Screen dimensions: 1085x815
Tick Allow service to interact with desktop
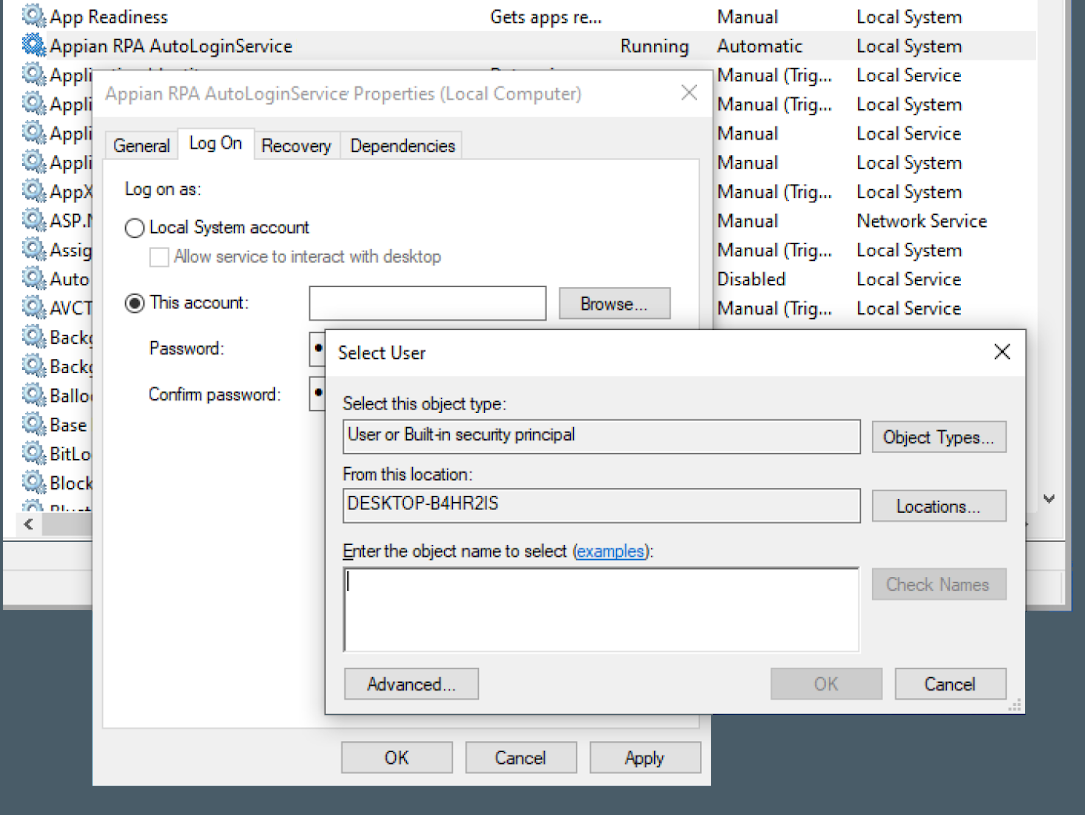(x=159, y=257)
